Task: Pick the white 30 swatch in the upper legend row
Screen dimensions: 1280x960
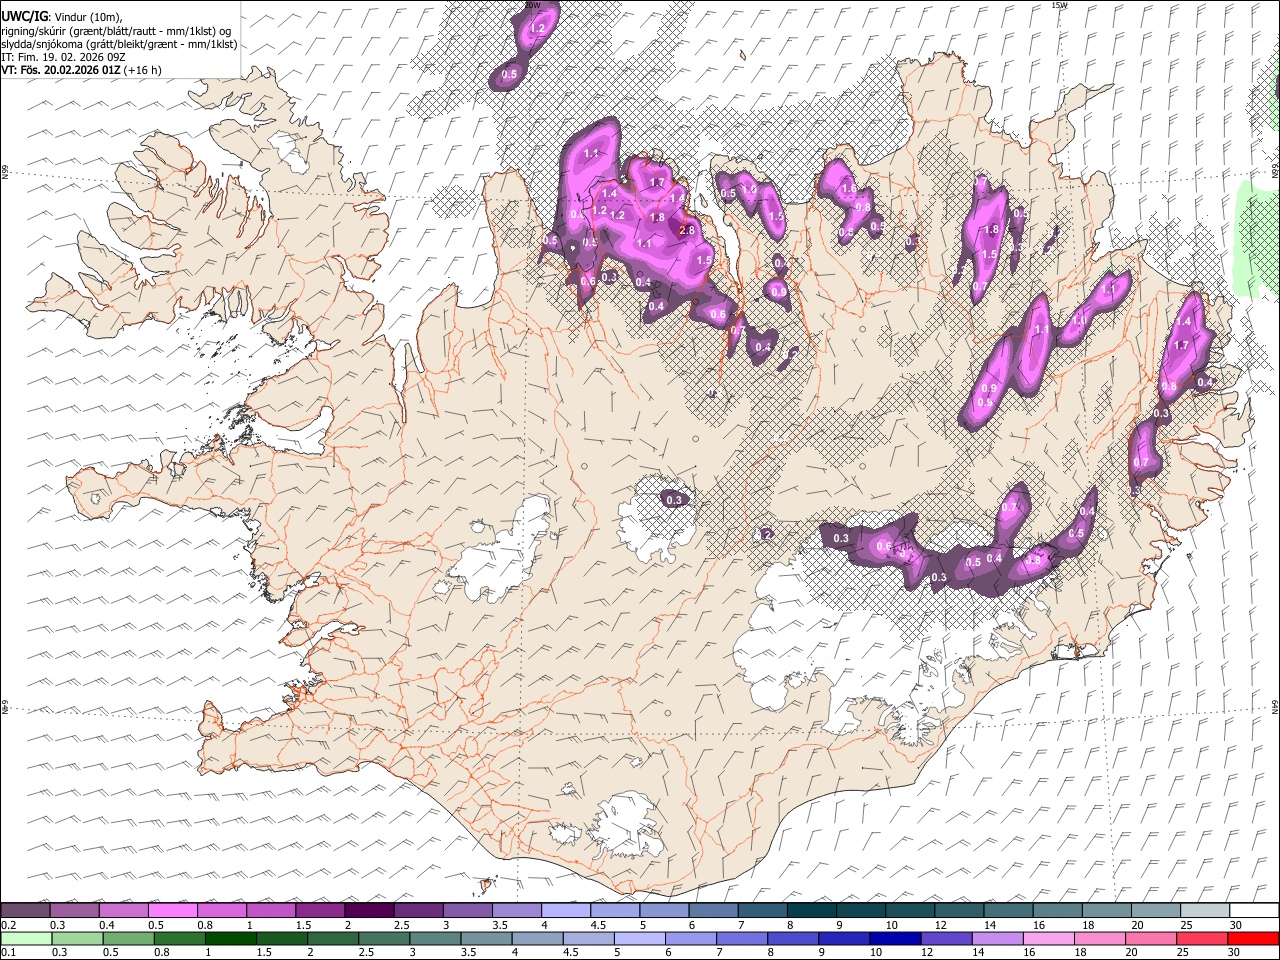Action: [1253, 911]
